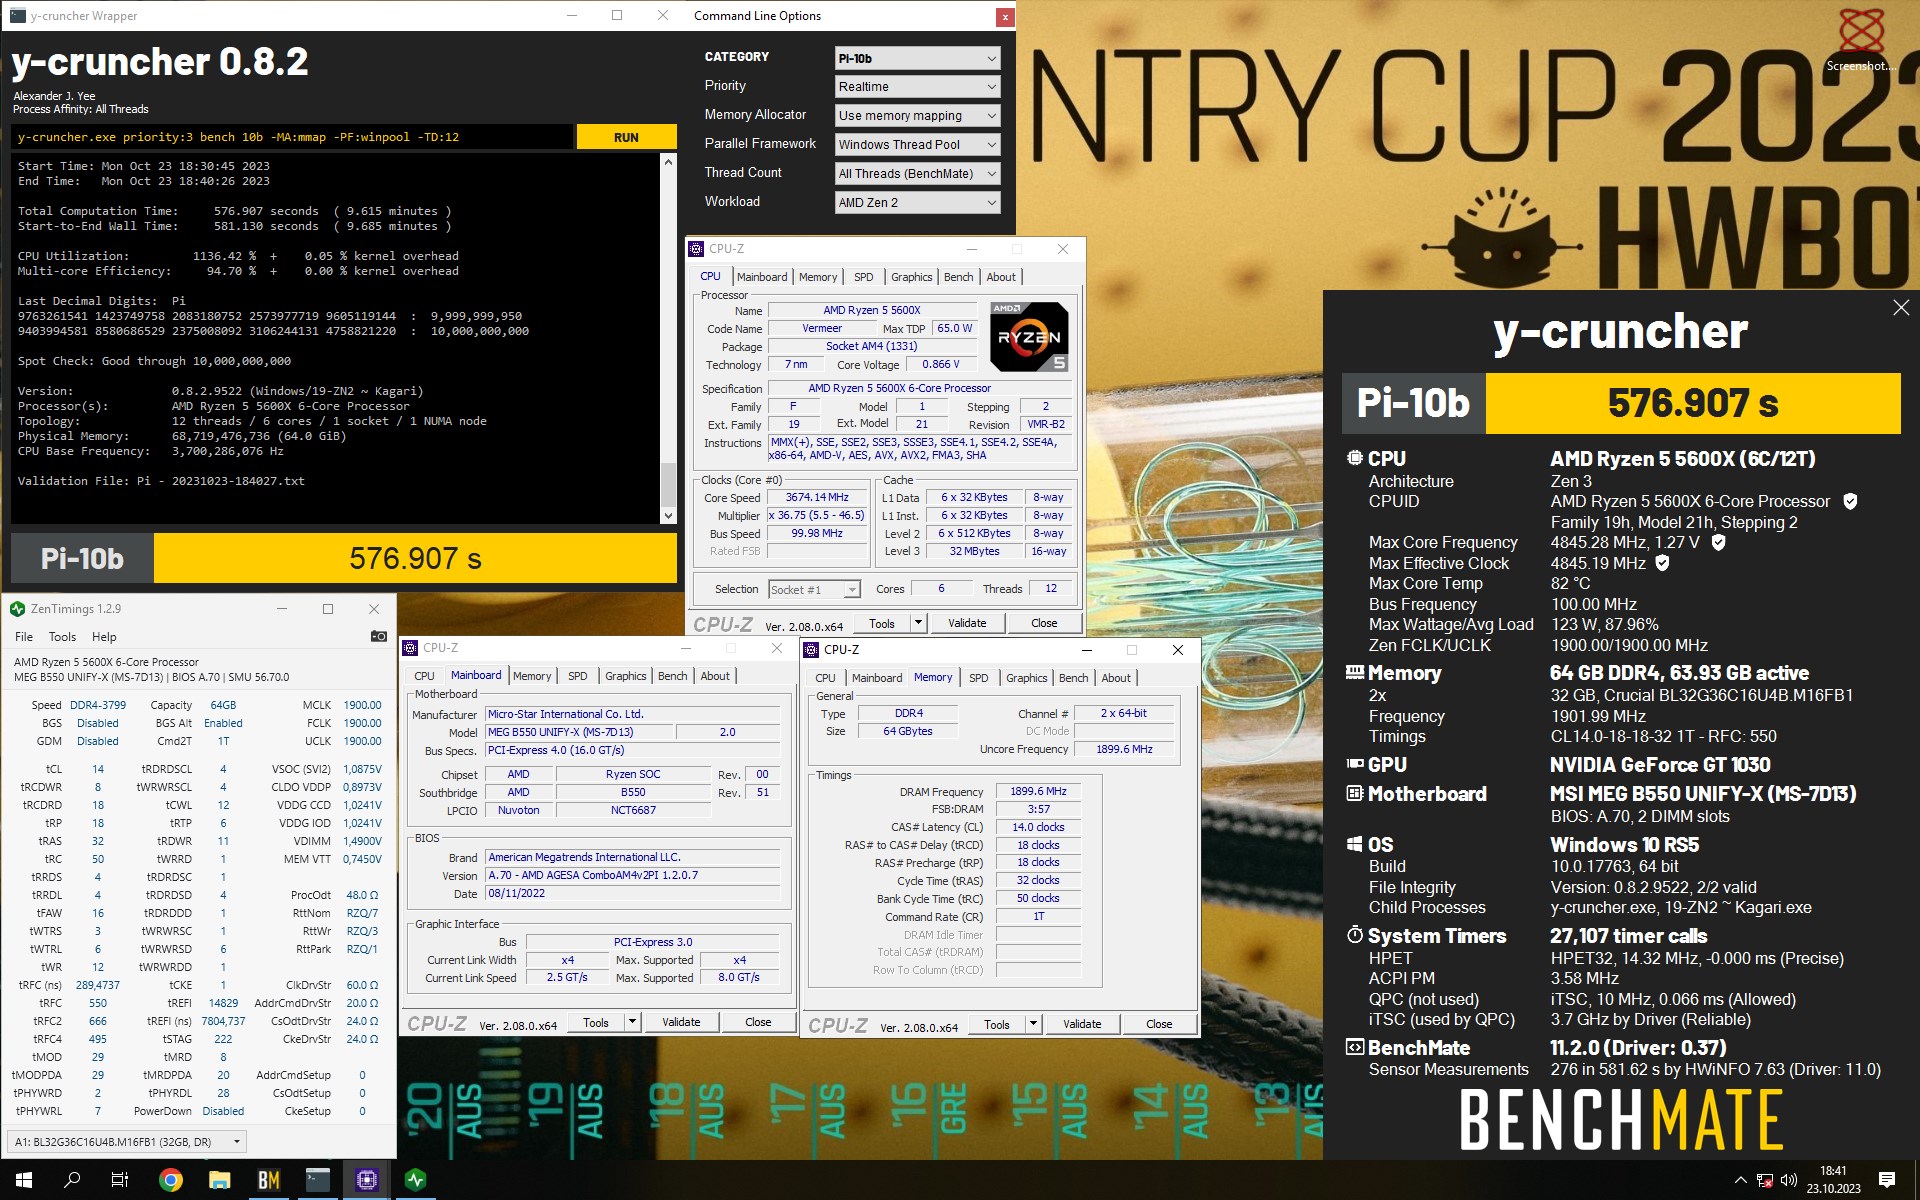Click the ZenTimings camera screenshot icon
1920x1200 pixels.
378,636
